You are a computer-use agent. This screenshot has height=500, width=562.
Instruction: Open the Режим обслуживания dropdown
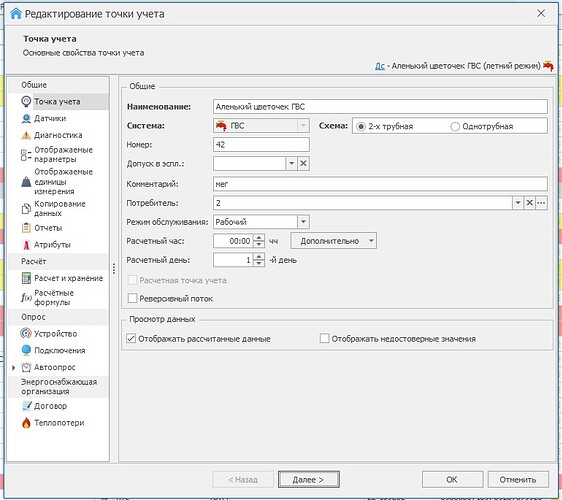[303, 222]
